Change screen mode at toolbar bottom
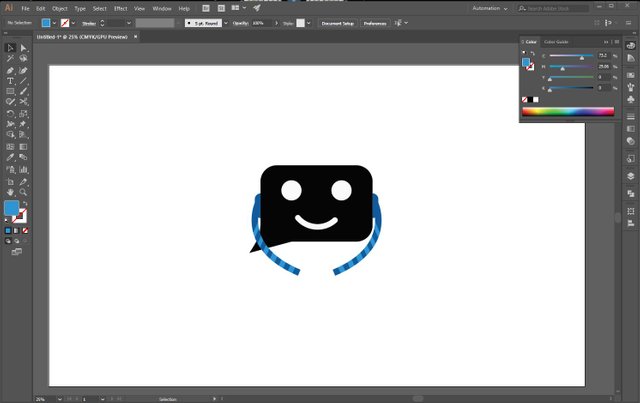640x403 pixels. (17, 252)
